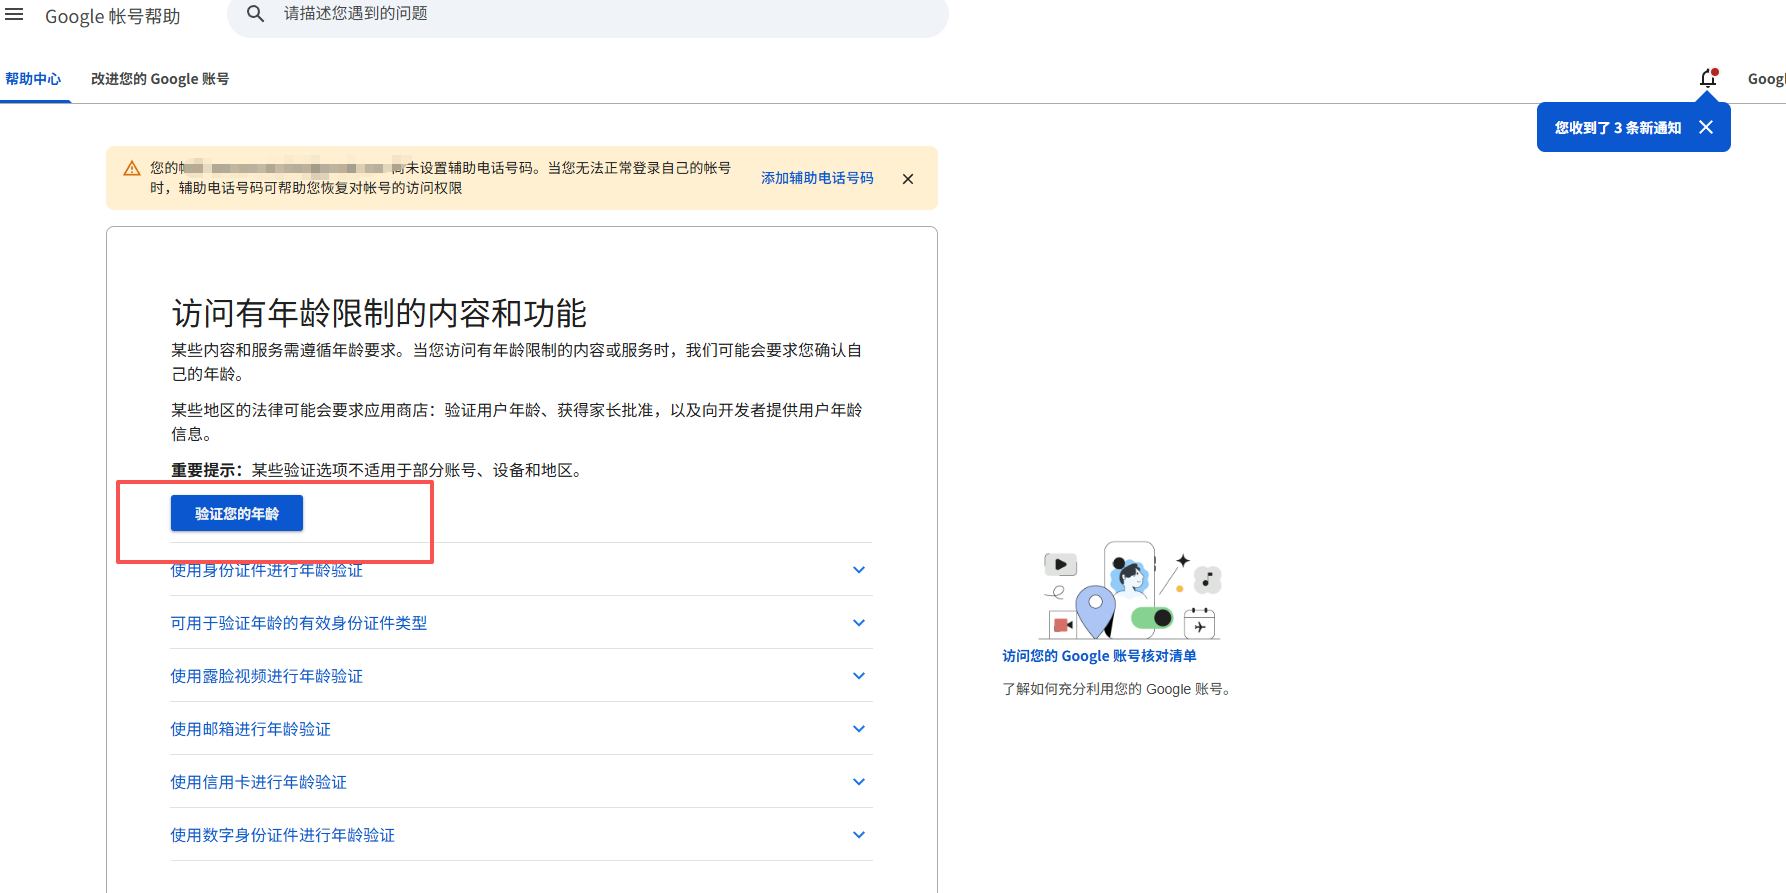The width and height of the screenshot is (1786, 893).
Task: Expand 使用邮箱进行年龄验证 chevron
Action: 859,729
